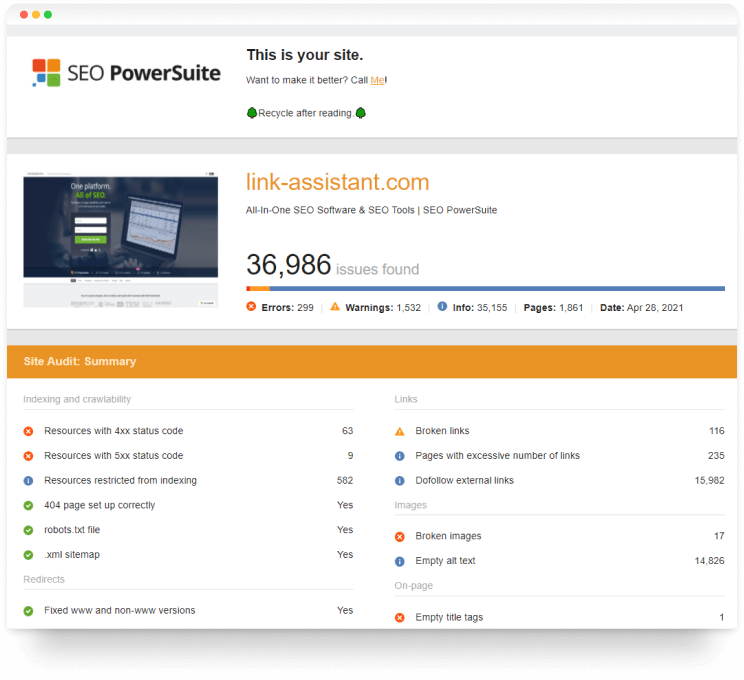Click the red Errors icon
The height and width of the screenshot is (680, 744).
pos(251,307)
